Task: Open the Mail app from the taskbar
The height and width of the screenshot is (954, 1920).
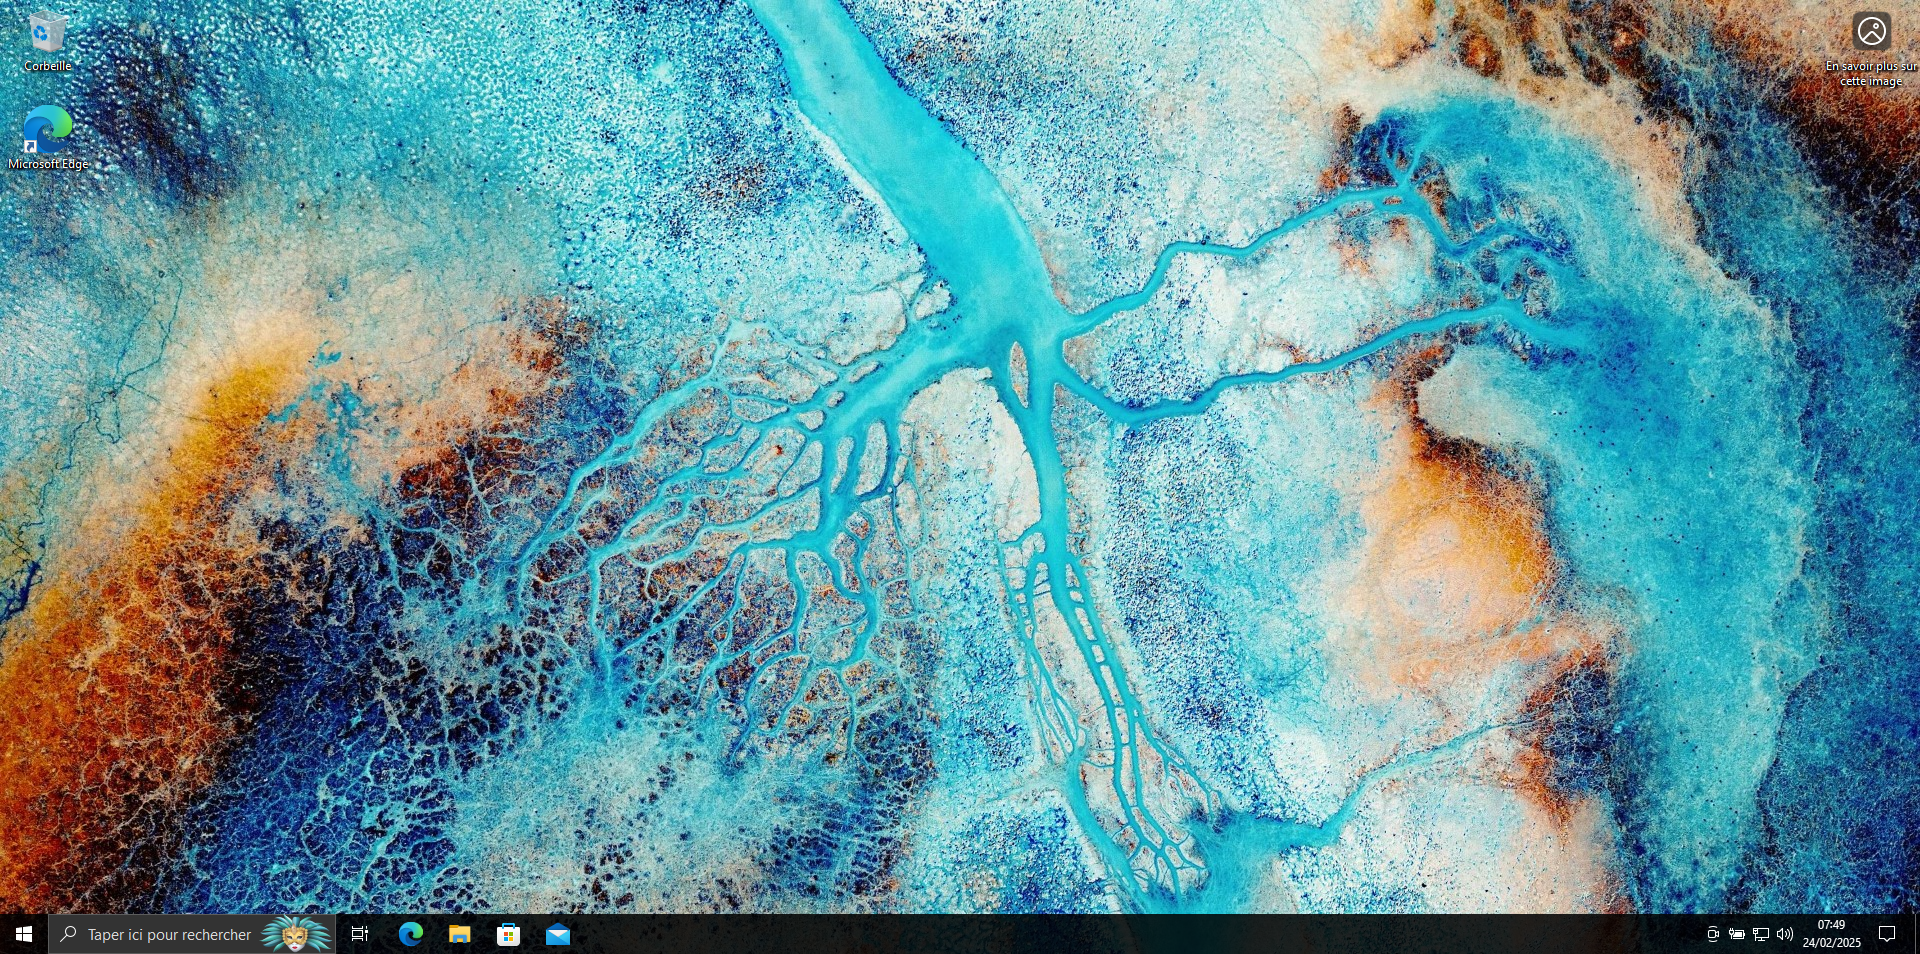Action: [x=558, y=934]
